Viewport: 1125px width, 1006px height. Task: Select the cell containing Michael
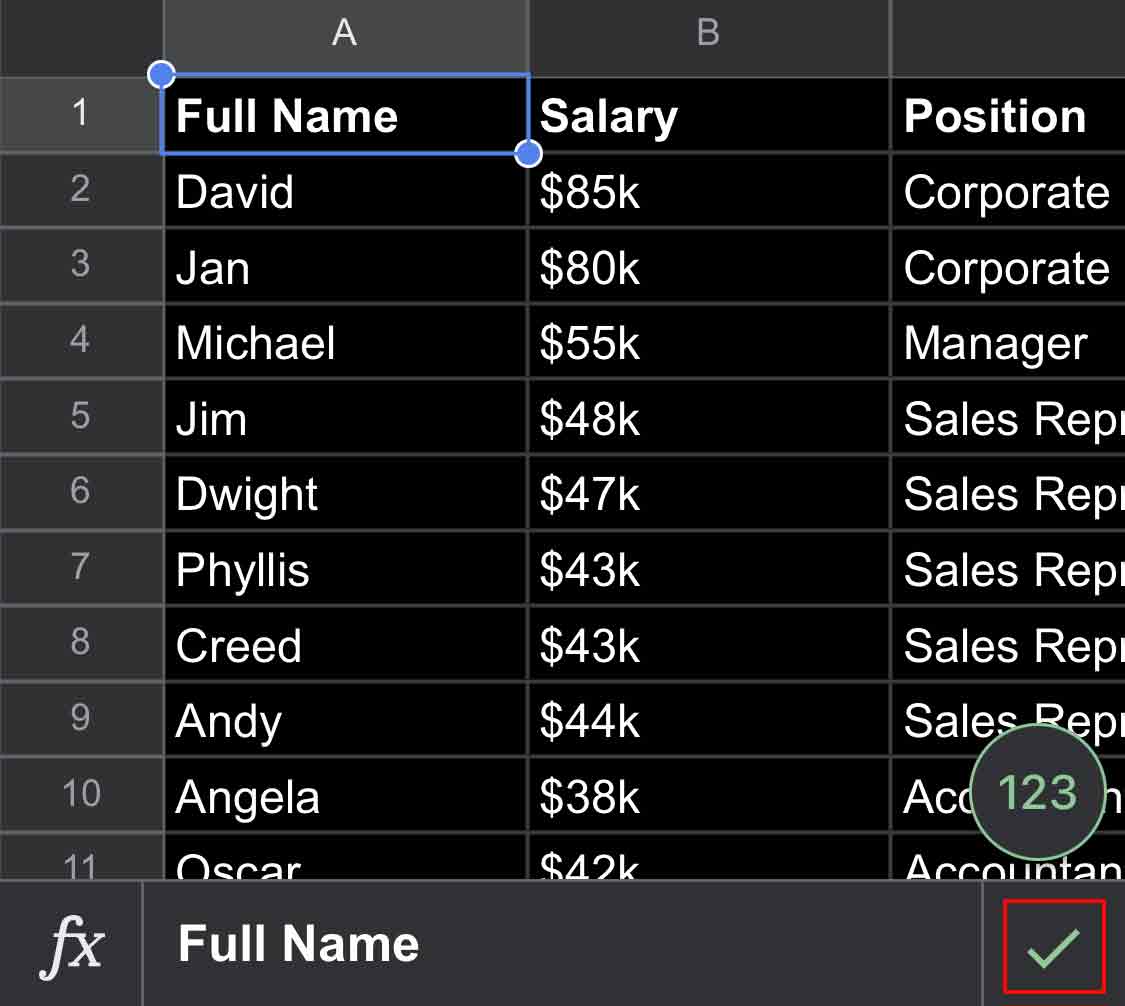point(345,343)
